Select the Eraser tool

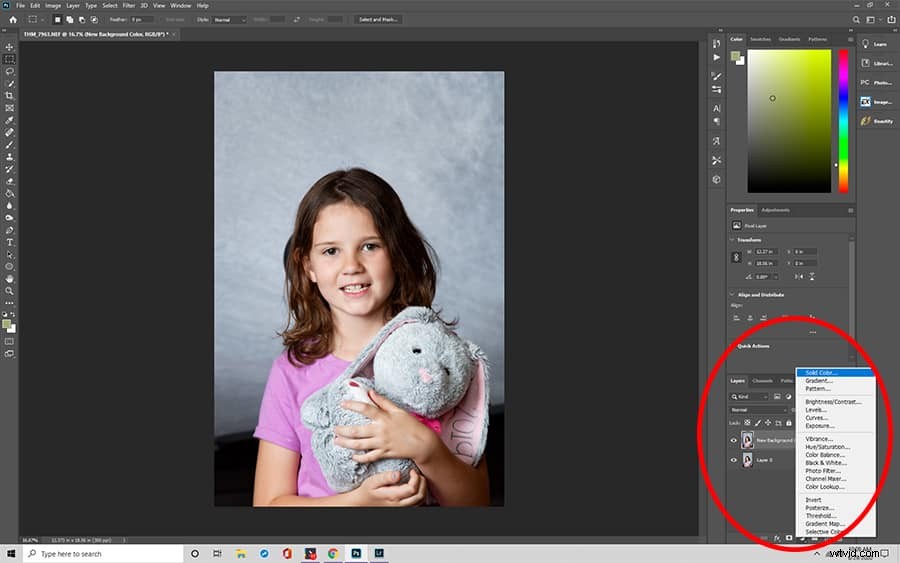coord(9,181)
